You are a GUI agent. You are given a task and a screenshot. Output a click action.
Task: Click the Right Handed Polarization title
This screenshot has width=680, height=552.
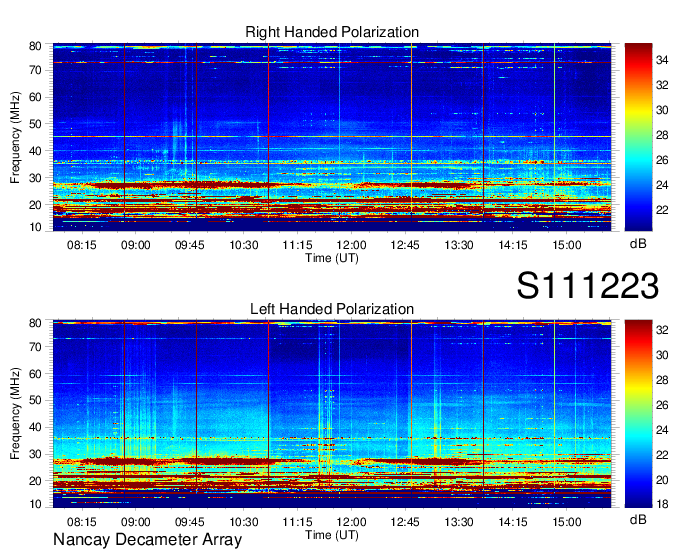332,32
